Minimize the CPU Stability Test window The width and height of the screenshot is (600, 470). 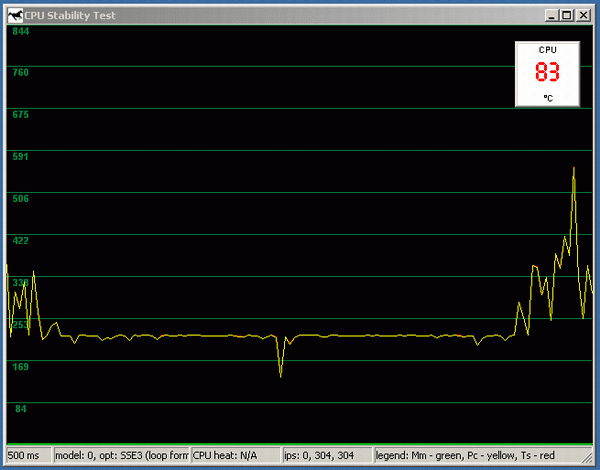point(550,15)
